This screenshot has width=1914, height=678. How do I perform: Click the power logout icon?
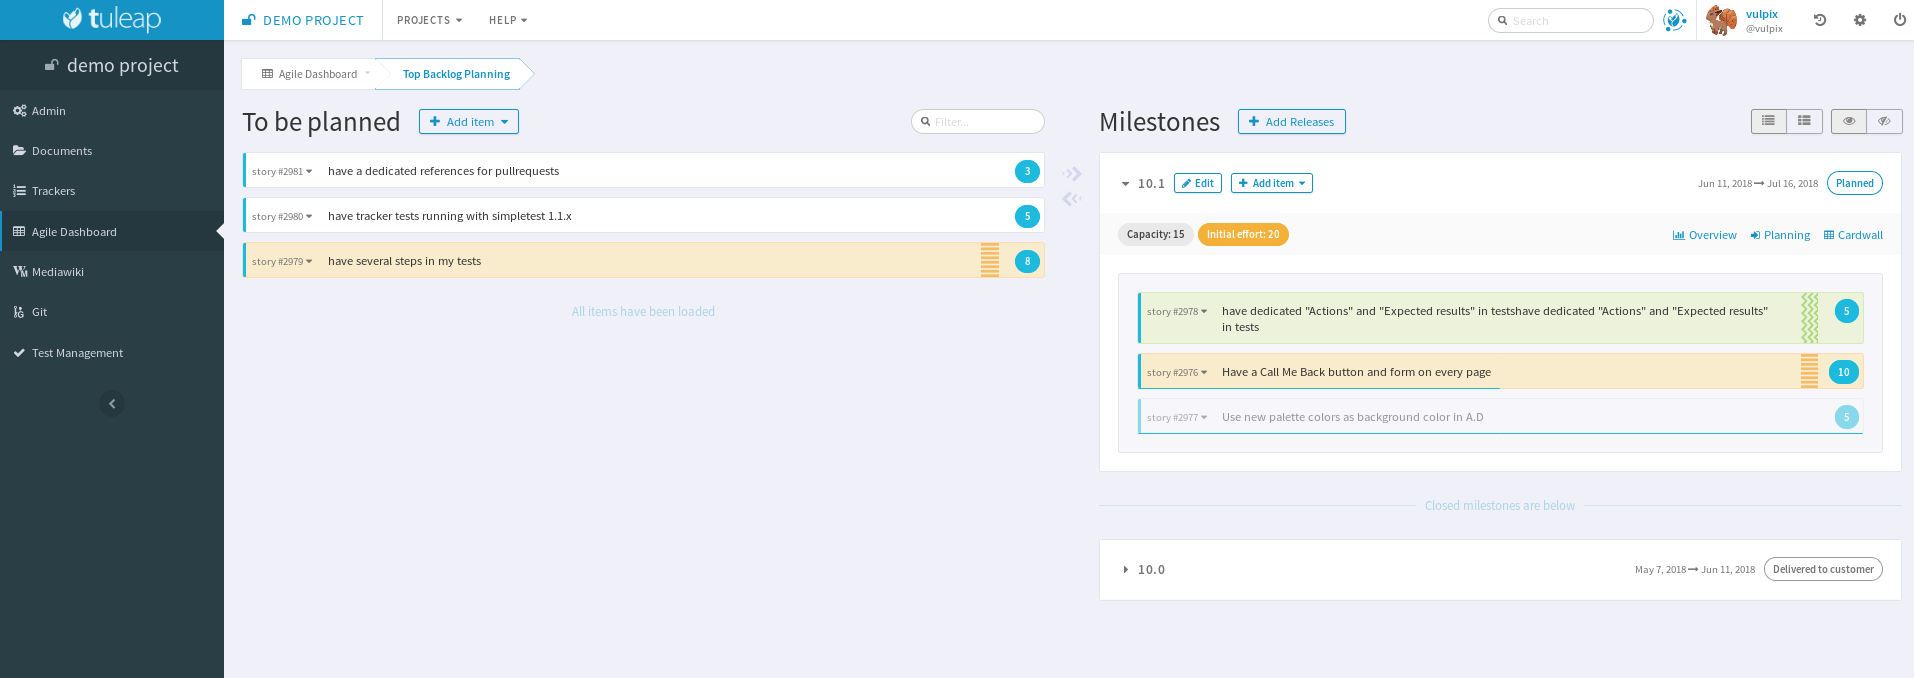click(x=1899, y=20)
